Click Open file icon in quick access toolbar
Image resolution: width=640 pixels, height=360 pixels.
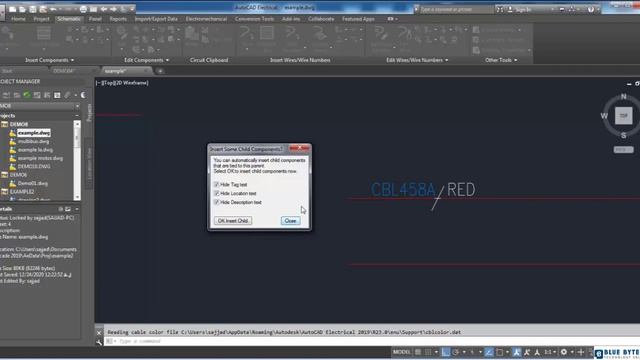(x=22, y=9)
